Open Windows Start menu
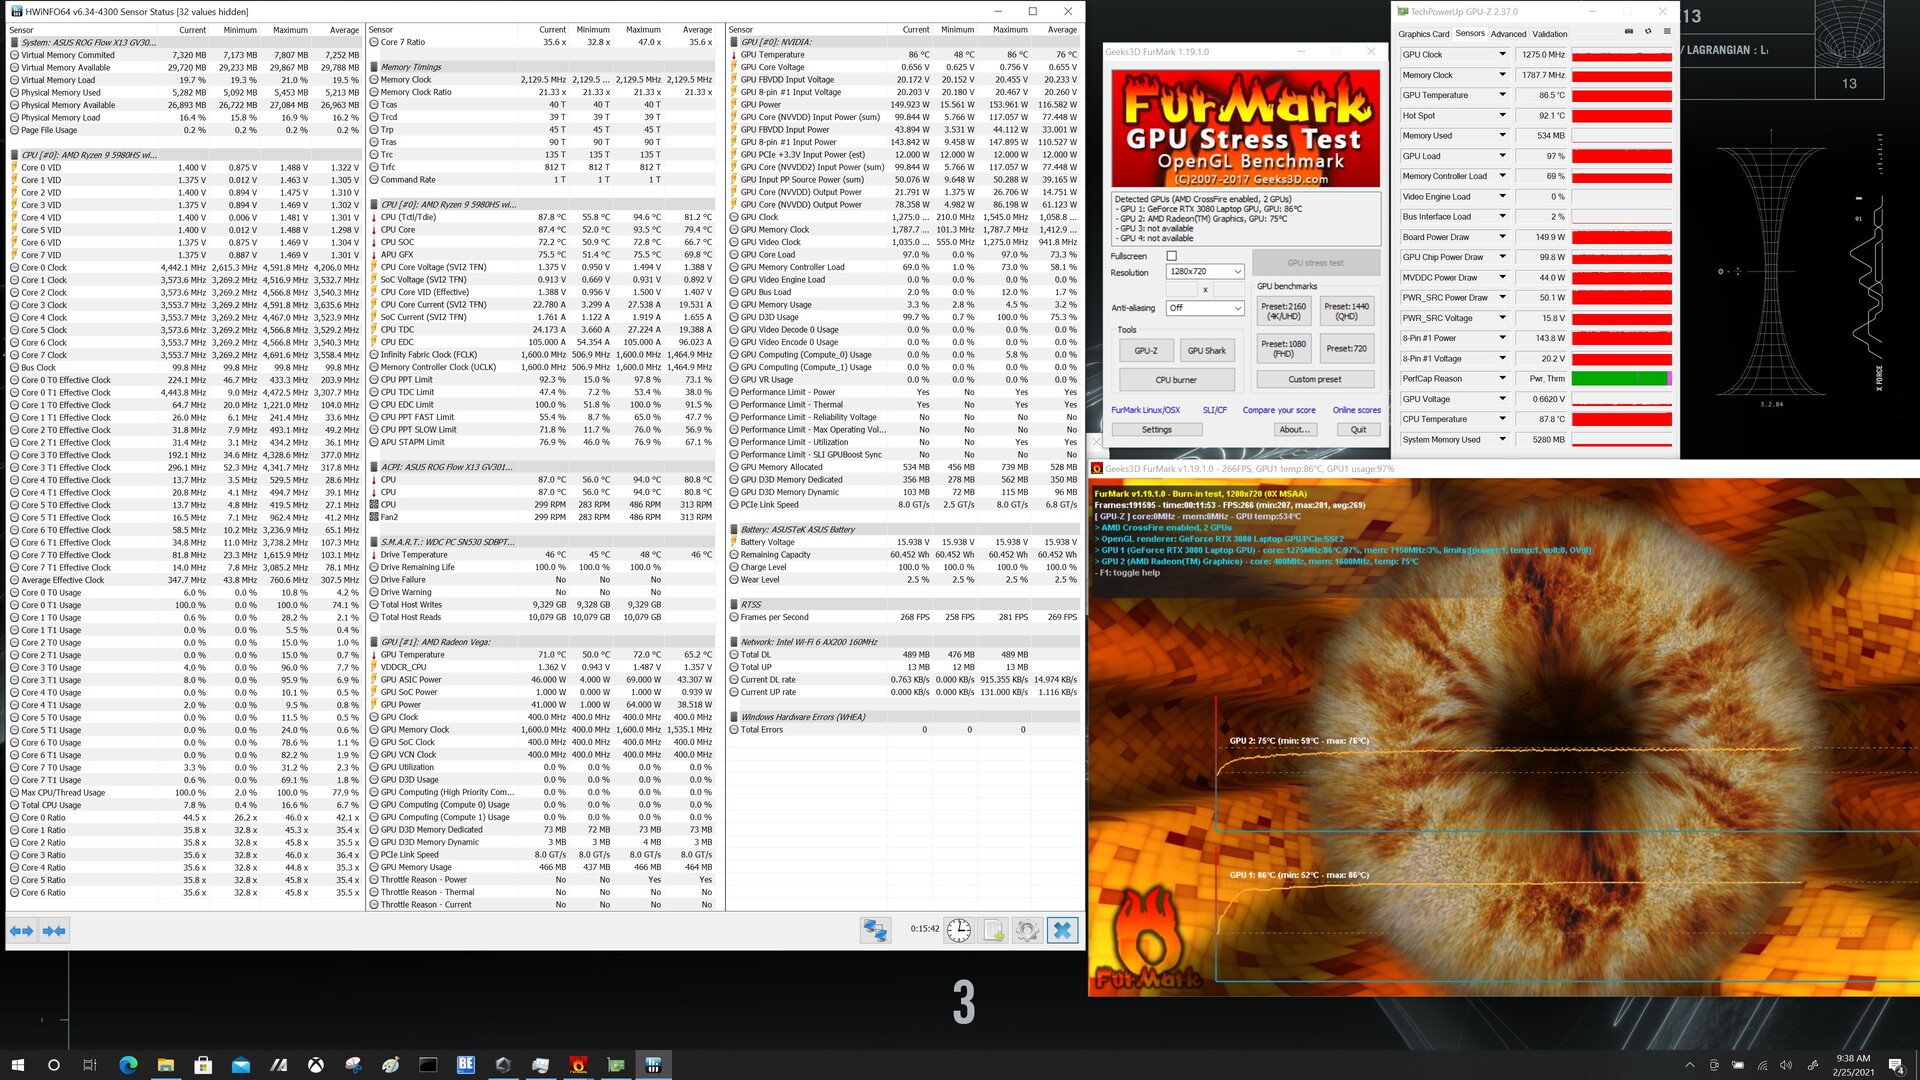1920x1080 pixels. click(17, 1065)
